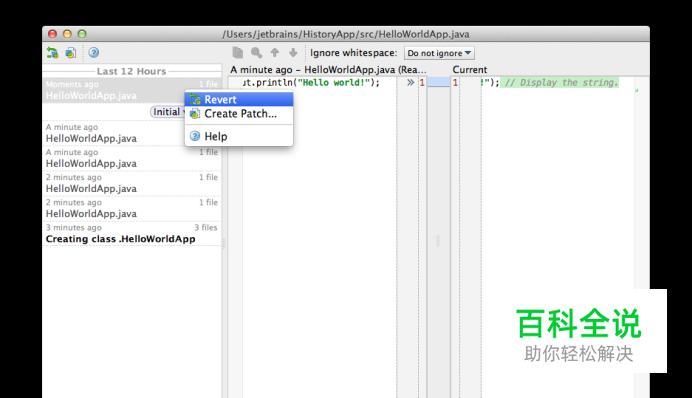Viewport: 692px width, 398px height.
Task: Go to next difference with down arrow
Action: tap(293, 53)
